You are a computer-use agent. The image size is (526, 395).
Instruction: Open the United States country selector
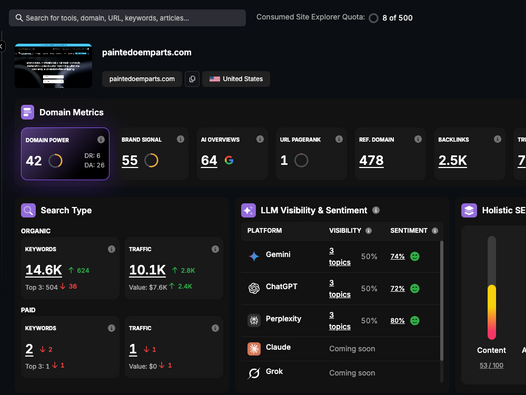[x=236, y=79]
